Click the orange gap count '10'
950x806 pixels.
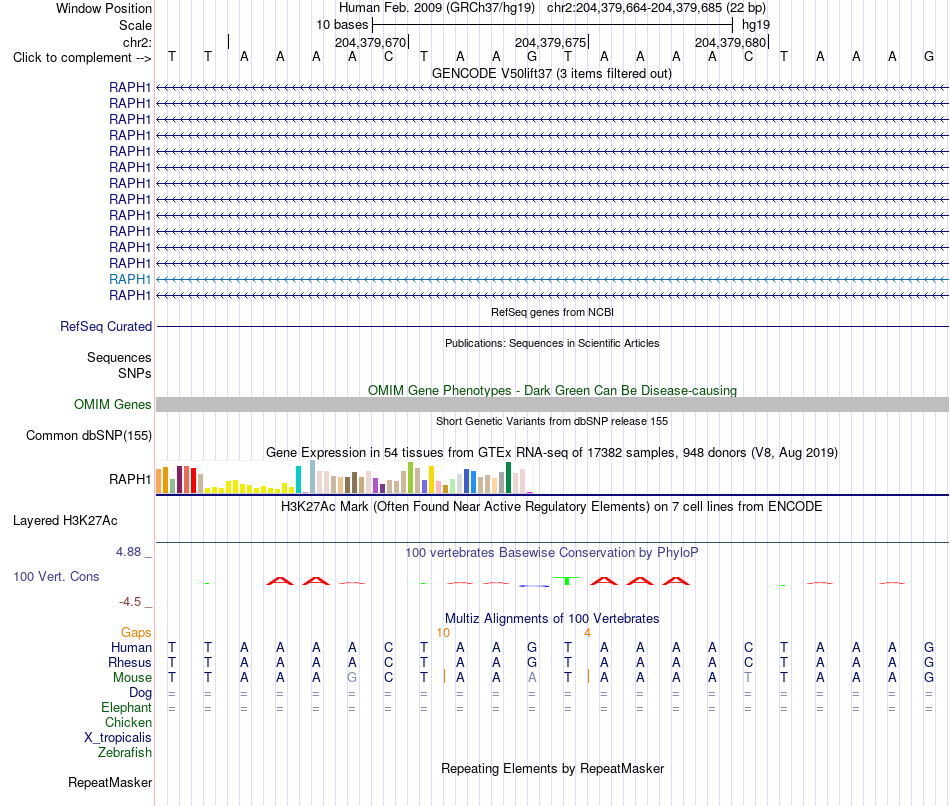tap(443, 633)
